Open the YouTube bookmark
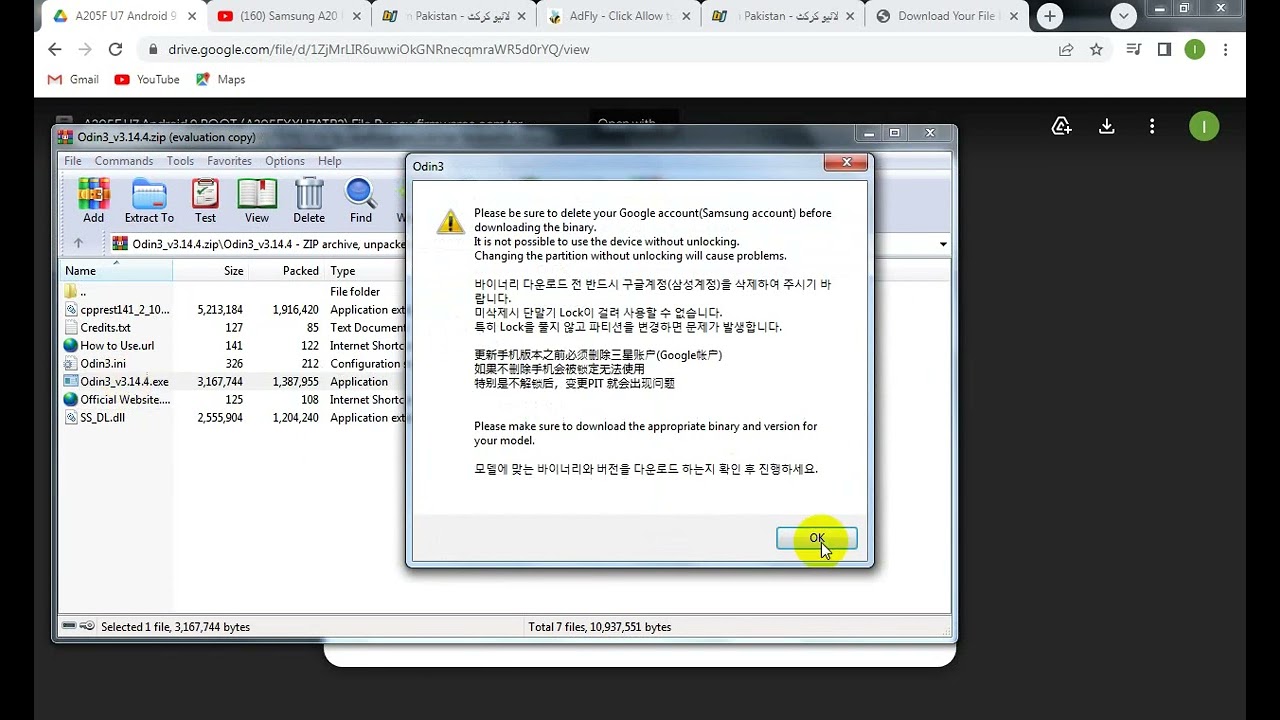The height and width of the screenshot is (720, 1280). [x=147, y=79]
